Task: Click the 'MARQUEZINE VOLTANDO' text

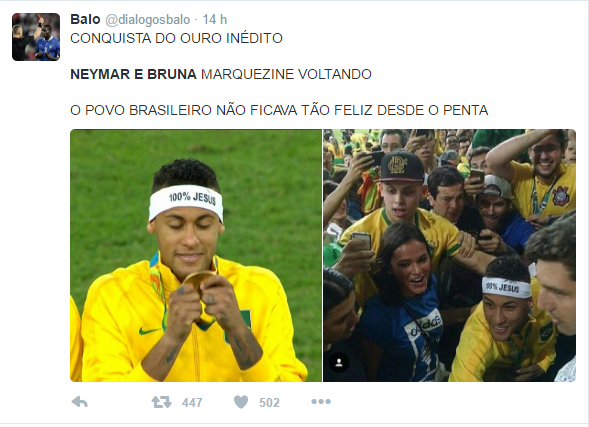Action: [286, 74]
